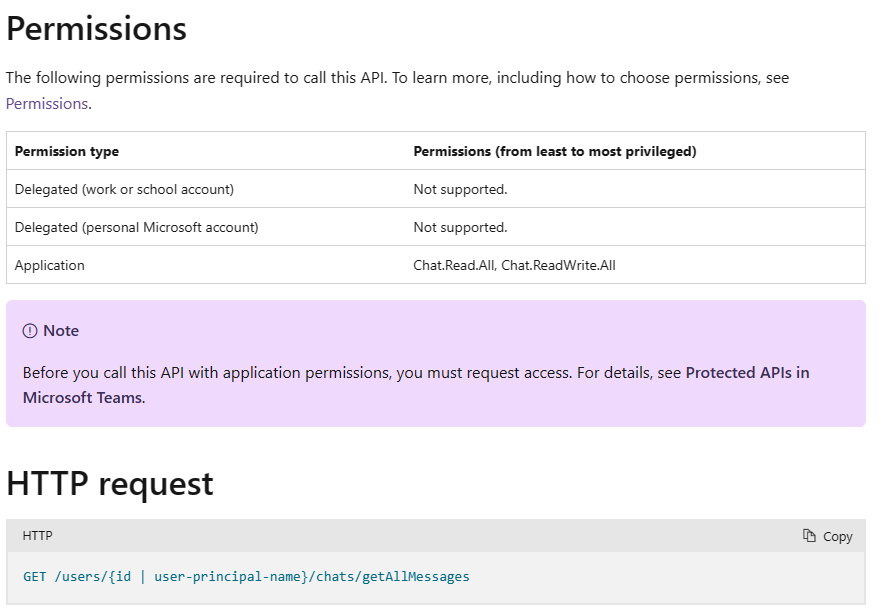Click the Application row cell
This screenshot has width=886, height=609.
click(50, 265)
